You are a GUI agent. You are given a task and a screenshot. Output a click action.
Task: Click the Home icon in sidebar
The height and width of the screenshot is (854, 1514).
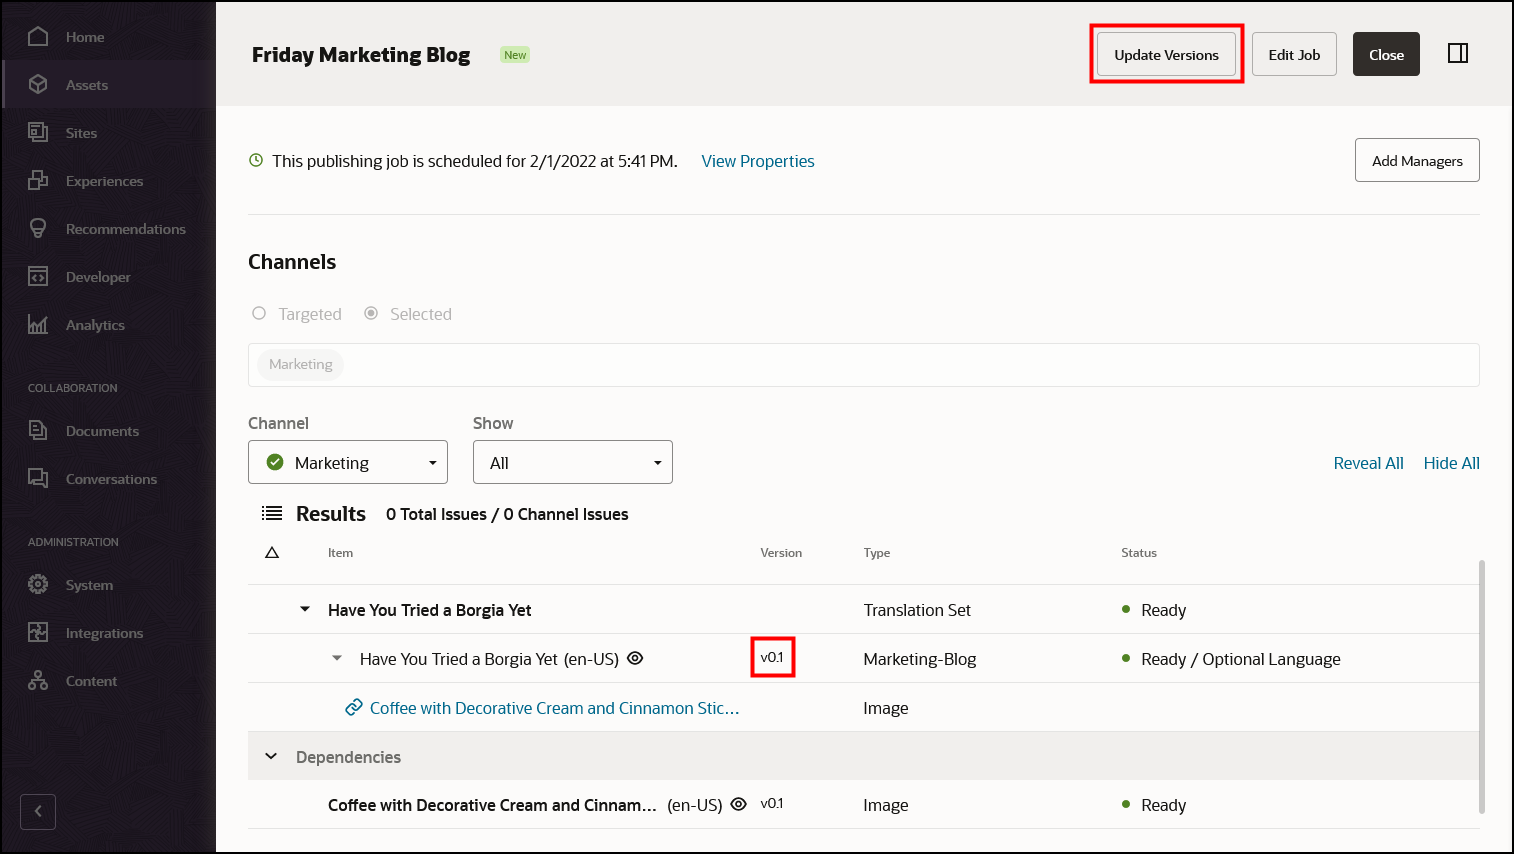coord(38,37)
